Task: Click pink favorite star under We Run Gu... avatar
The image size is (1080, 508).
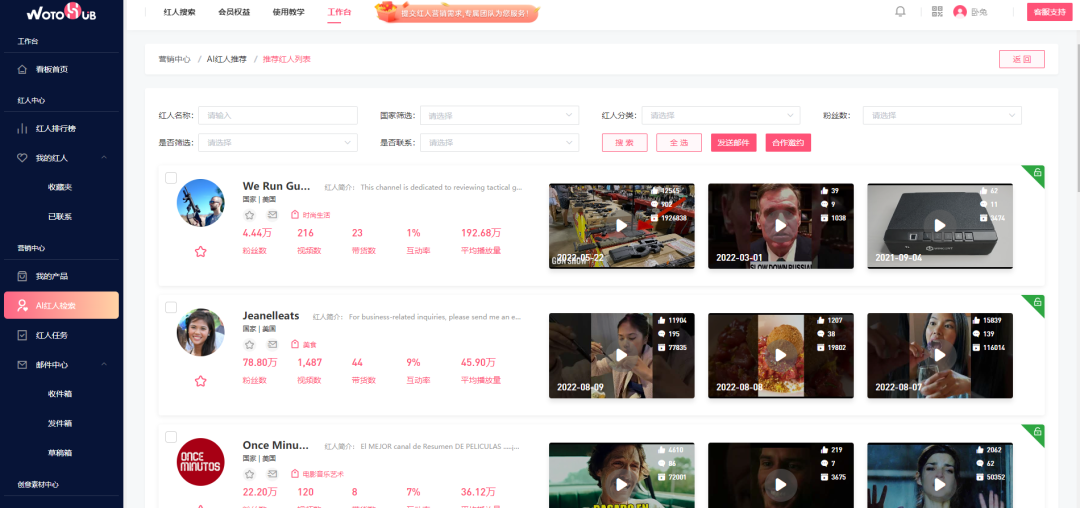Action: point(200,251)
